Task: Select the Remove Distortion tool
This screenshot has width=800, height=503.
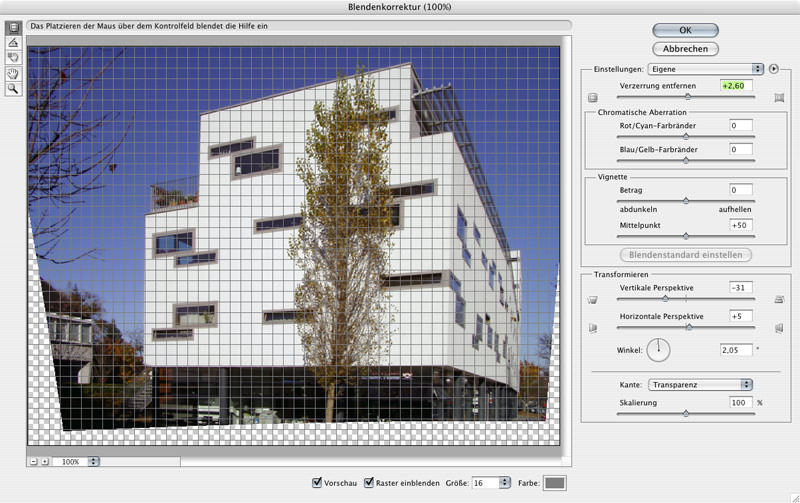Action: 13,28
